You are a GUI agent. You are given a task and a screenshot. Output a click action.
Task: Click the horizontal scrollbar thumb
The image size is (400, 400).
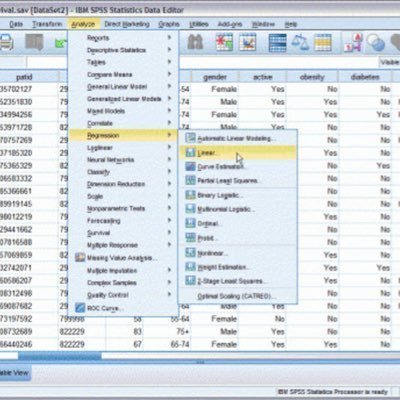[x=60, y=356]
